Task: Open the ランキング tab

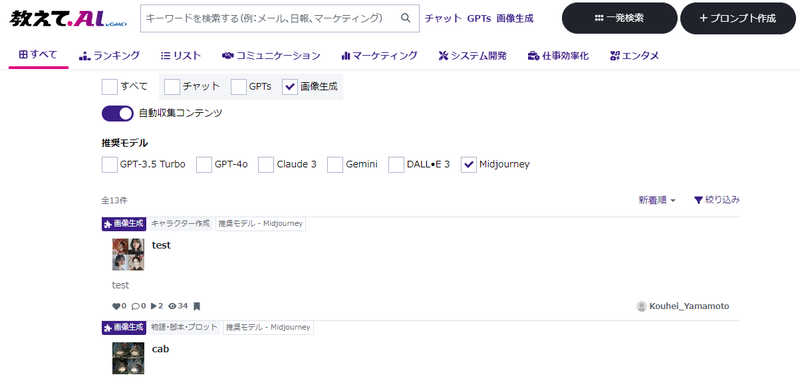Action: pos(110,56)
